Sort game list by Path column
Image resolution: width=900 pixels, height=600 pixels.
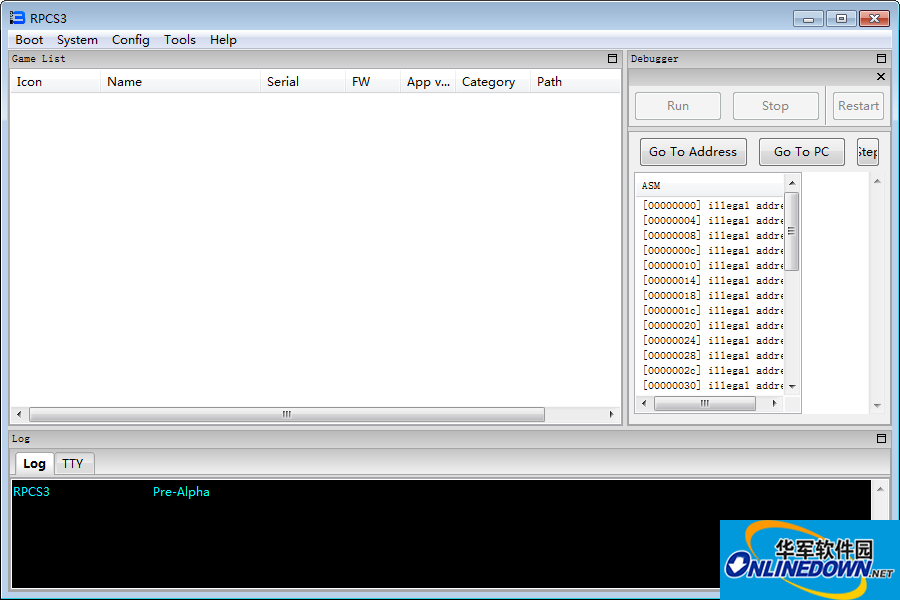pyautogui.click(x=575, y=82)
